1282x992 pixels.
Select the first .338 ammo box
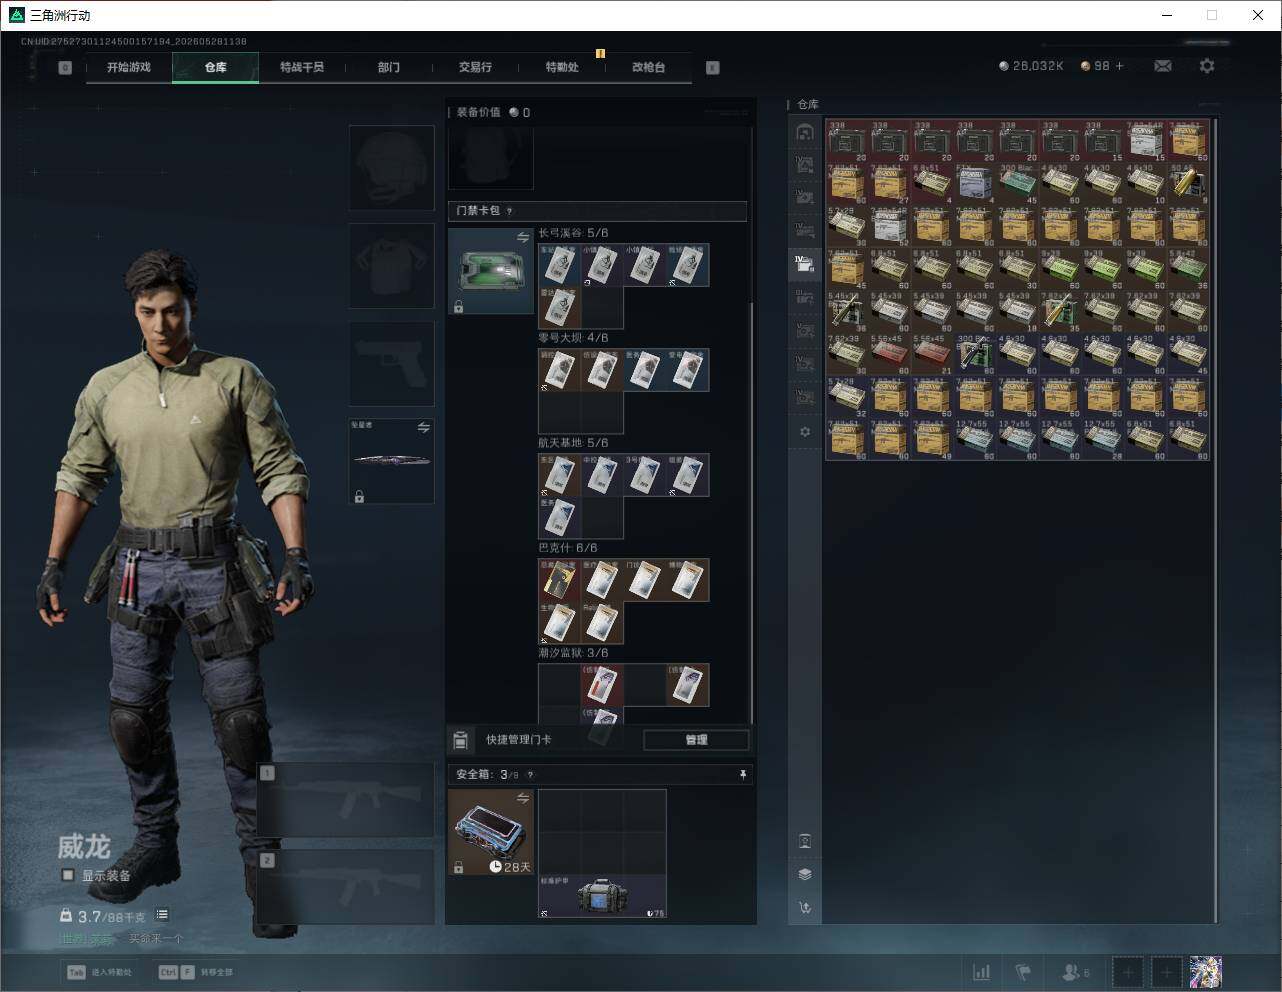coord(848,141)
